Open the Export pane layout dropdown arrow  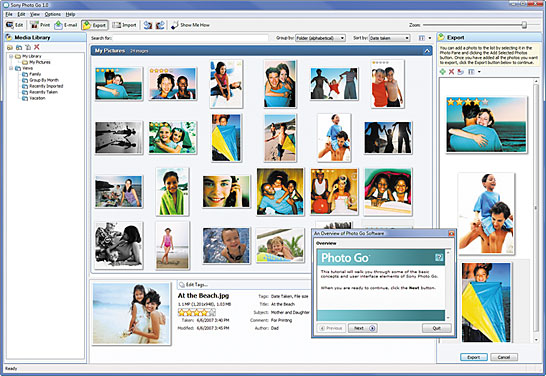[479, 72]
